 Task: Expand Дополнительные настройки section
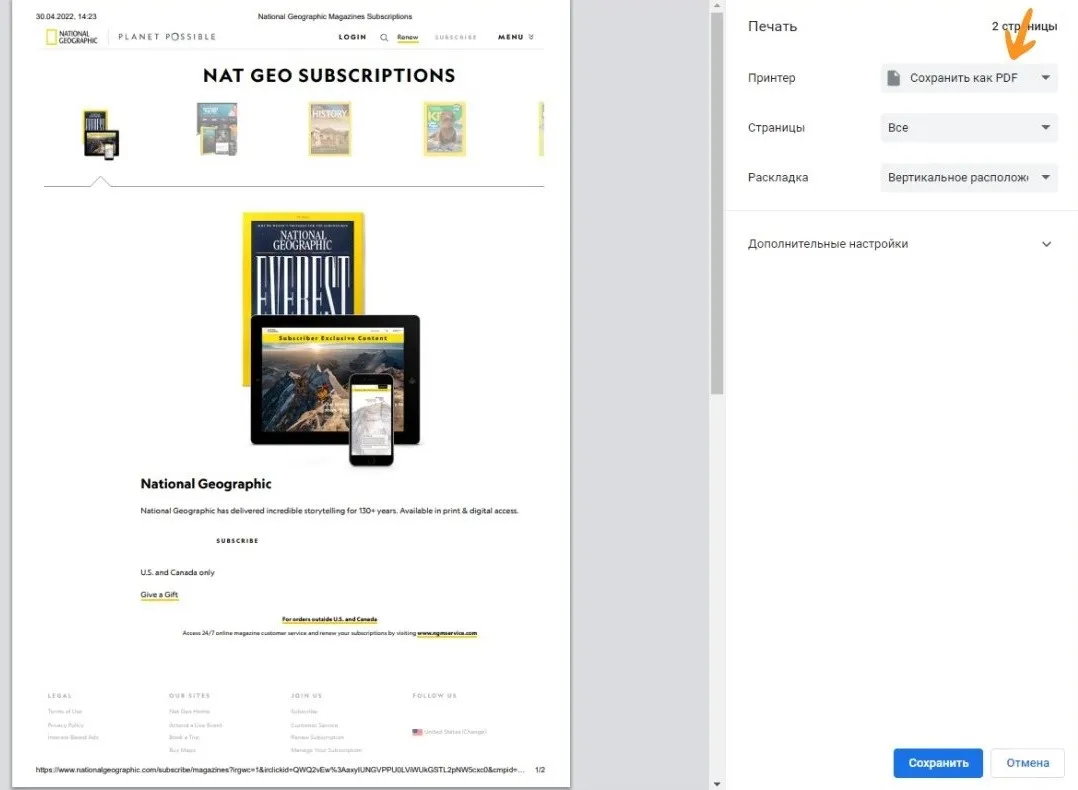899,243
